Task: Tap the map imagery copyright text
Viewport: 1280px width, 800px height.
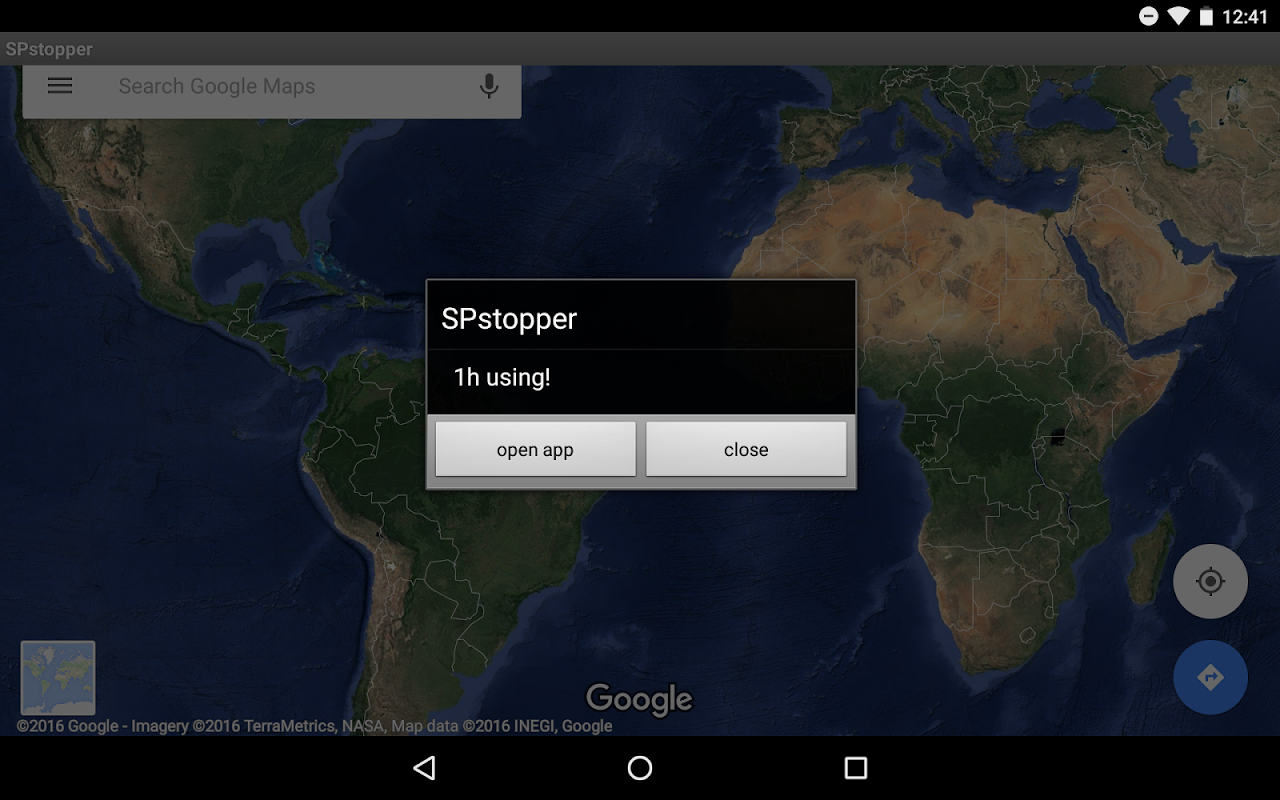Action: coord(314,726)
